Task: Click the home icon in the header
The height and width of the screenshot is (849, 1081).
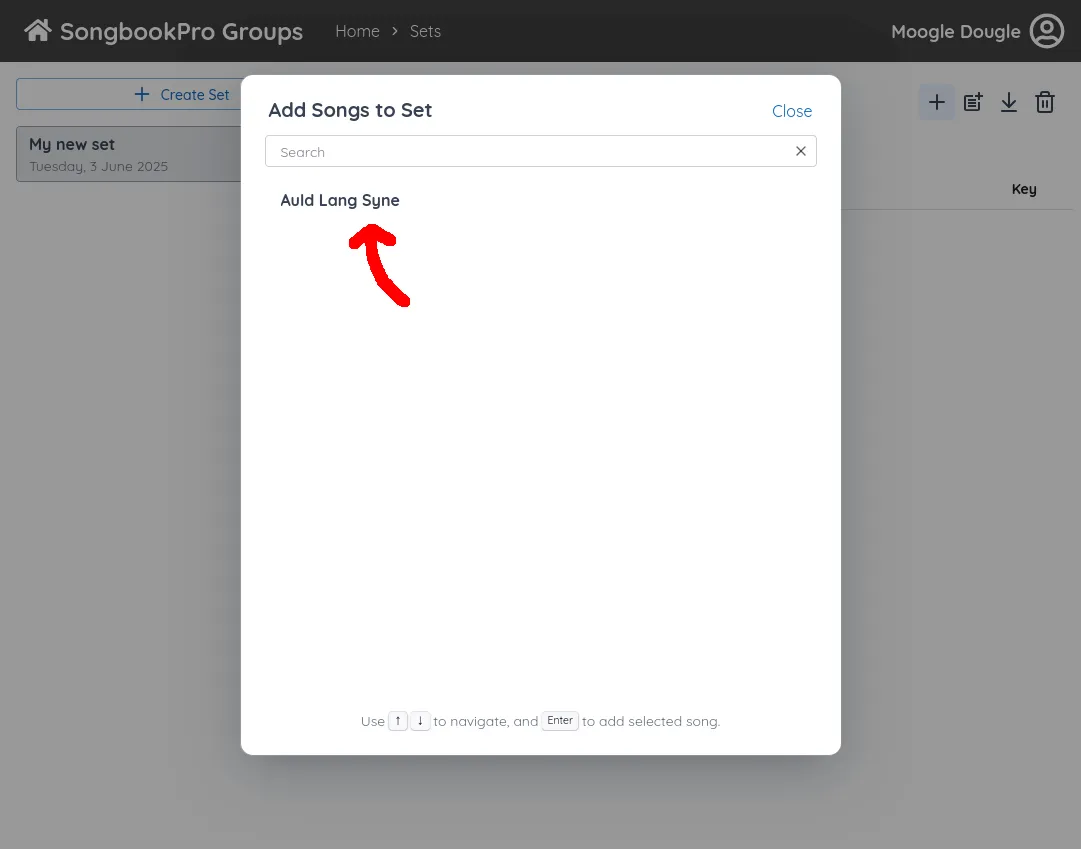Action: 37,29
